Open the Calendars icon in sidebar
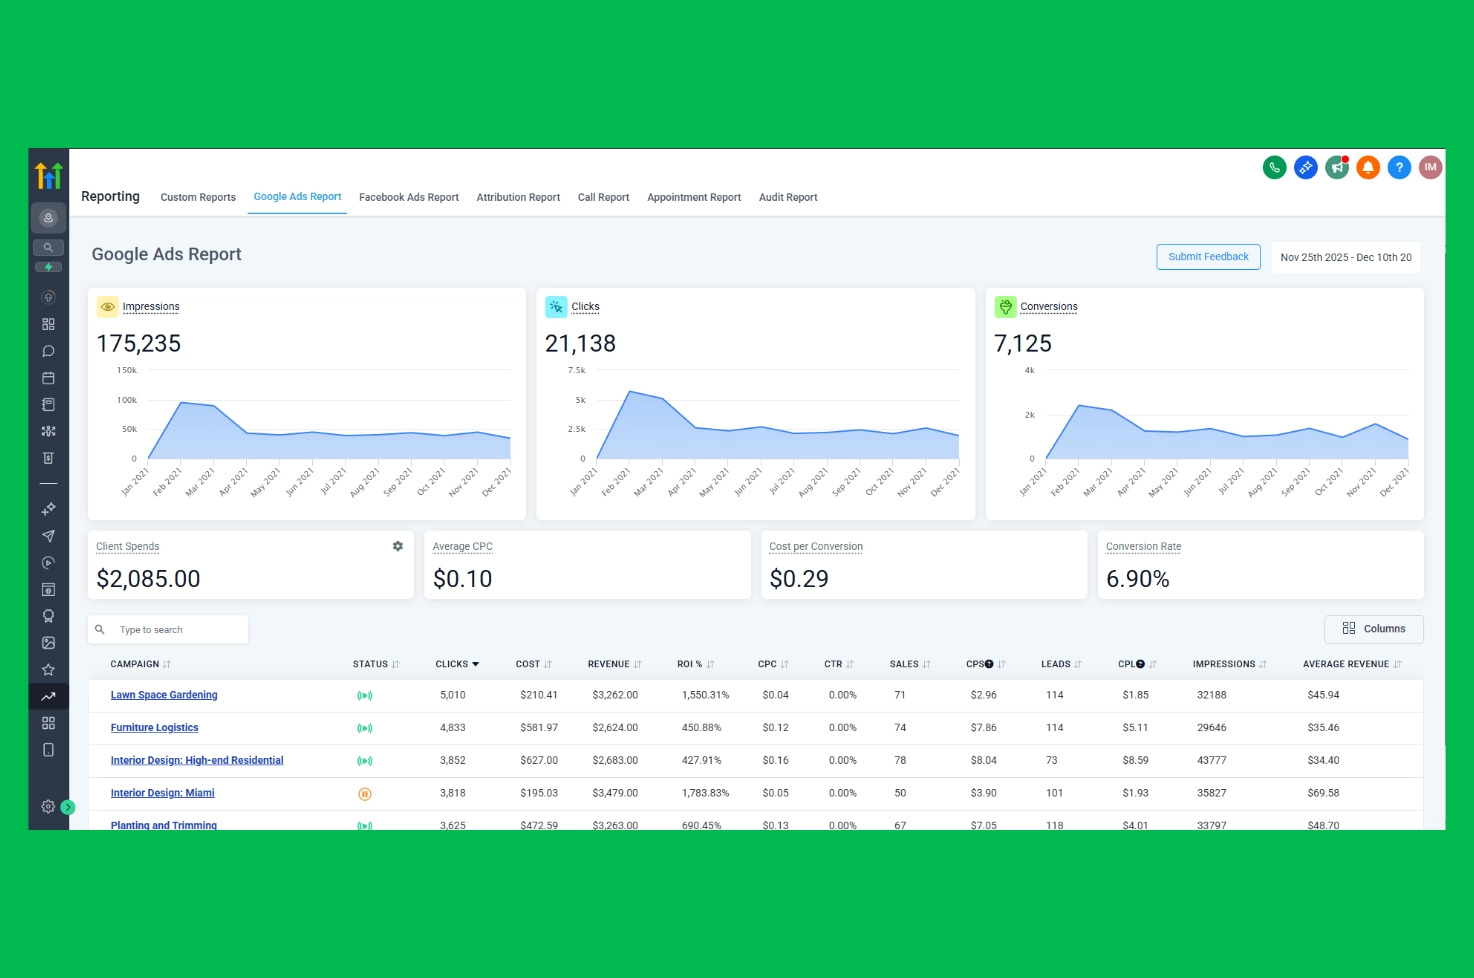Screen dimensions: 1474x978 coord(48,378)
